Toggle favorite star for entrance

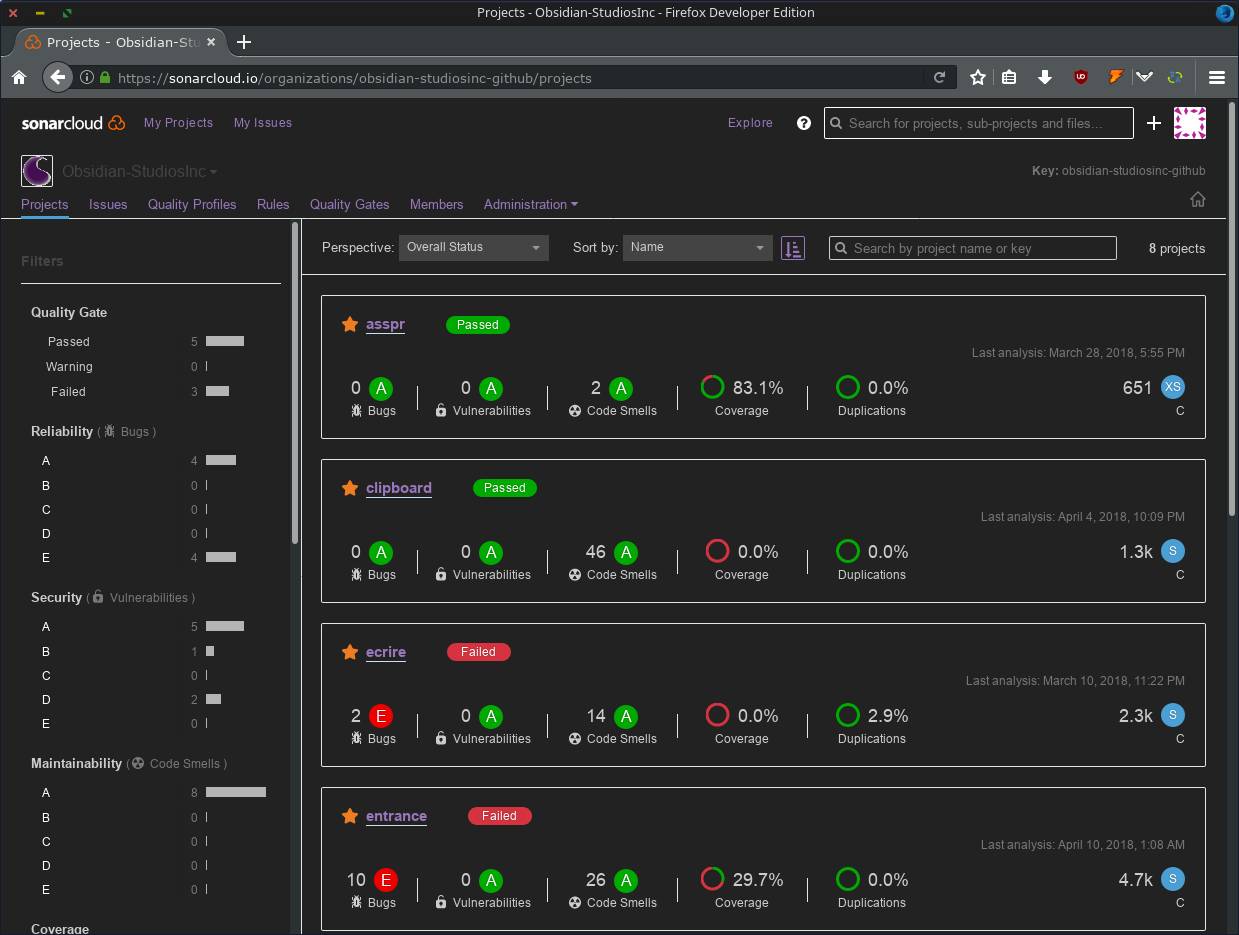pyautogui.click(x=349, y=816)
